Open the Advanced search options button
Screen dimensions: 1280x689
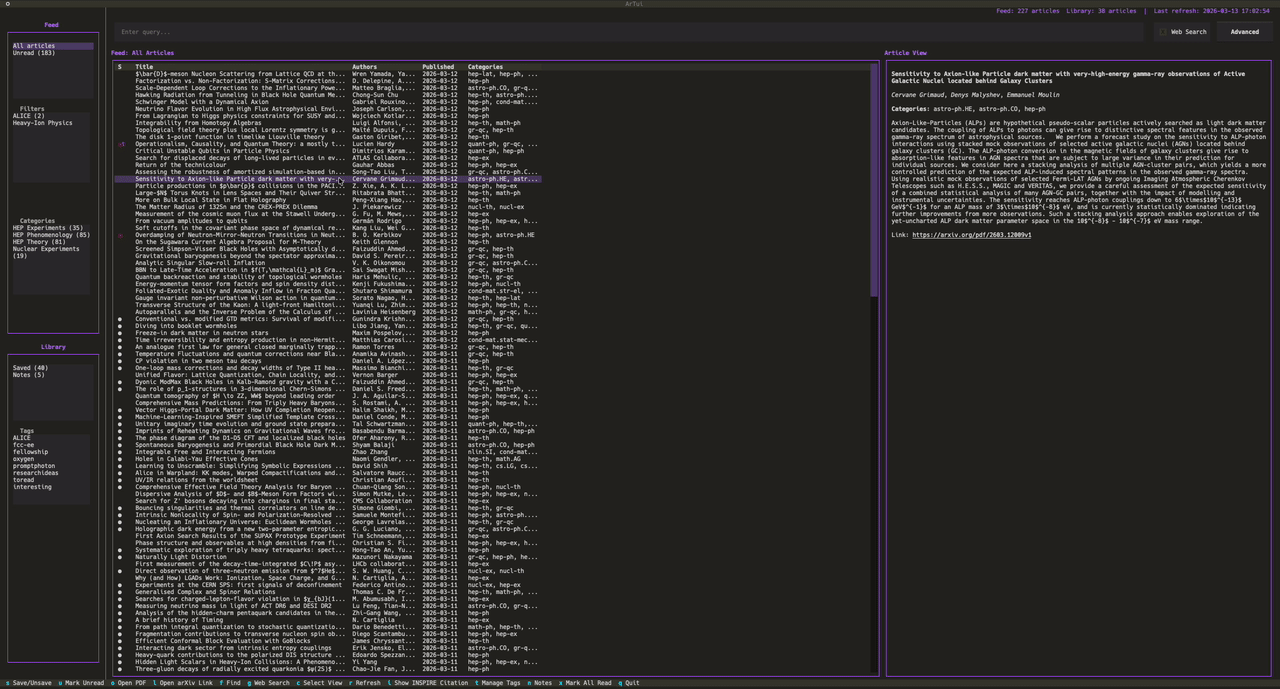pos(1244,32)
